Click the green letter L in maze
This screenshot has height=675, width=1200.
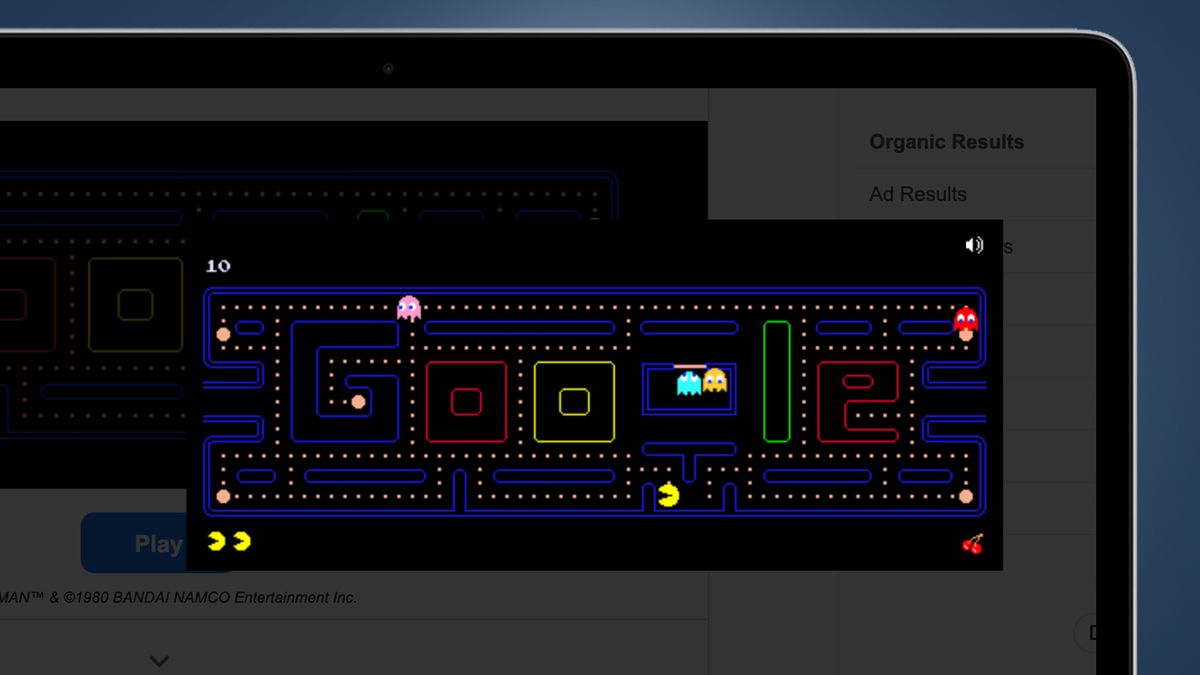tap(777, 381)
